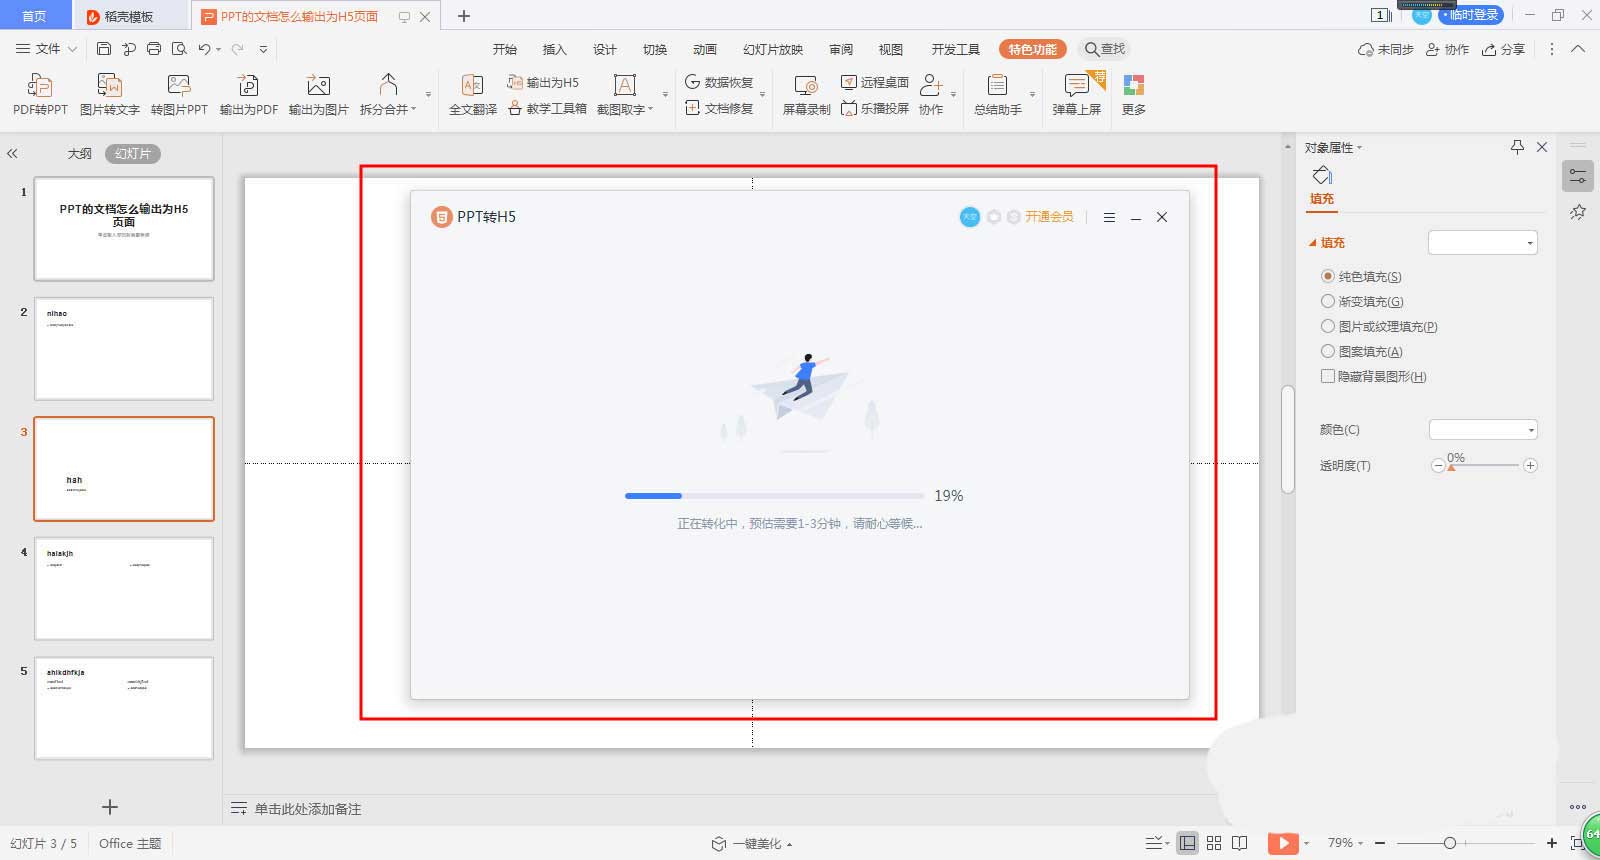Image resolution: width=1600 pixels, height=860 pixels.
Task: Click the zoom slider handle in status bar
Action: tap(1450, 843)
